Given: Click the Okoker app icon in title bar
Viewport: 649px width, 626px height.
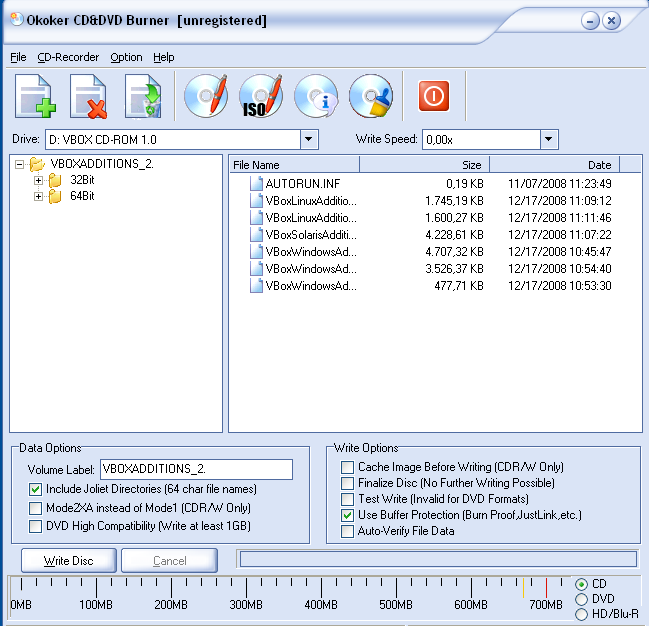Looking at the screenshot, I should click(17, 19).
